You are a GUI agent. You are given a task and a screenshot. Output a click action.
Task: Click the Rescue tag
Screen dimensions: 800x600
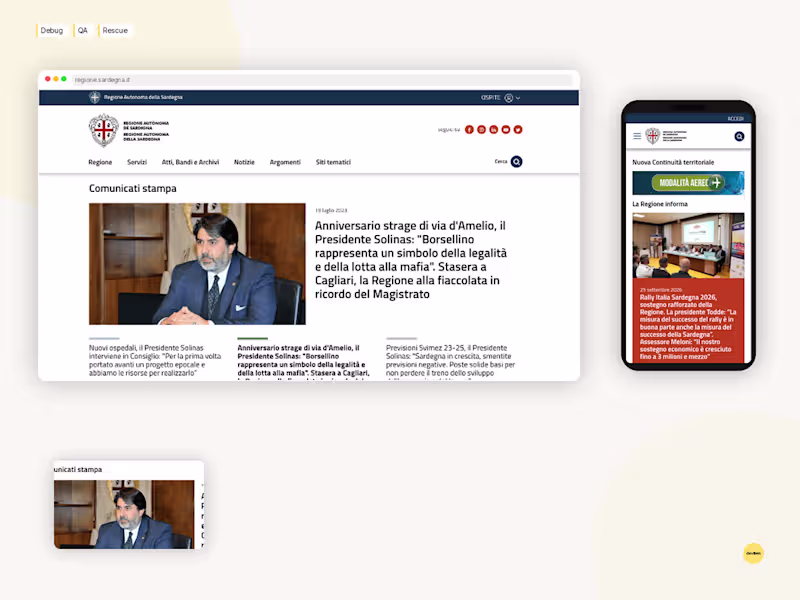coord(115,31)
